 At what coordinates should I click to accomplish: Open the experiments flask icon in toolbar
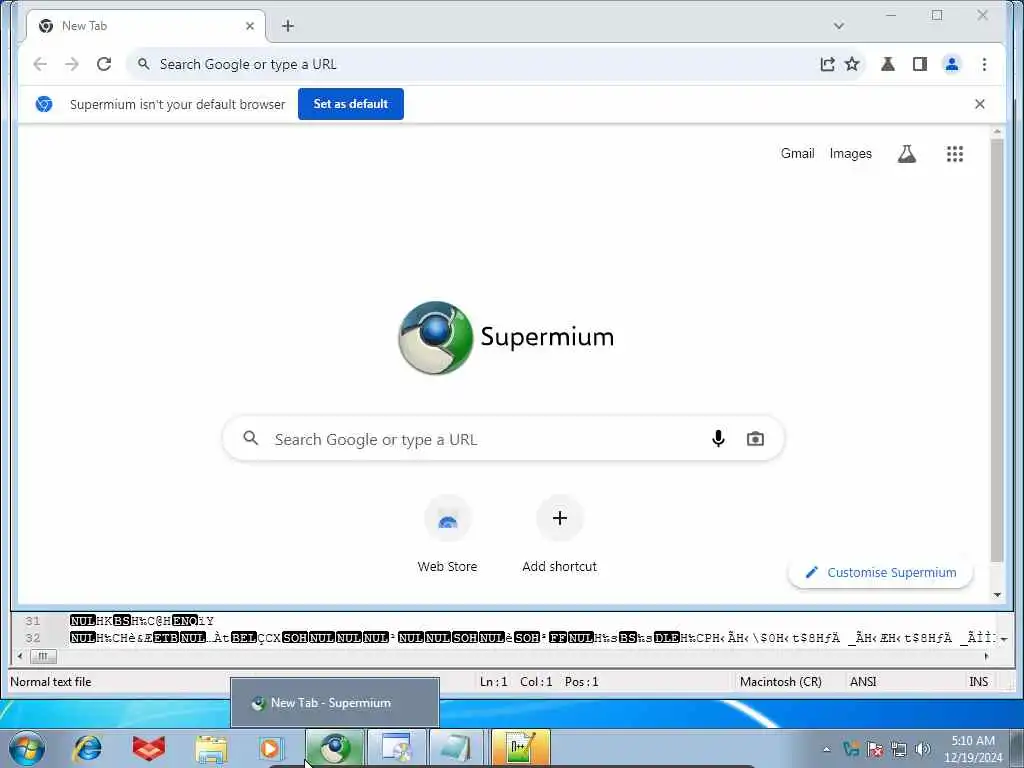tap(888, 64)
